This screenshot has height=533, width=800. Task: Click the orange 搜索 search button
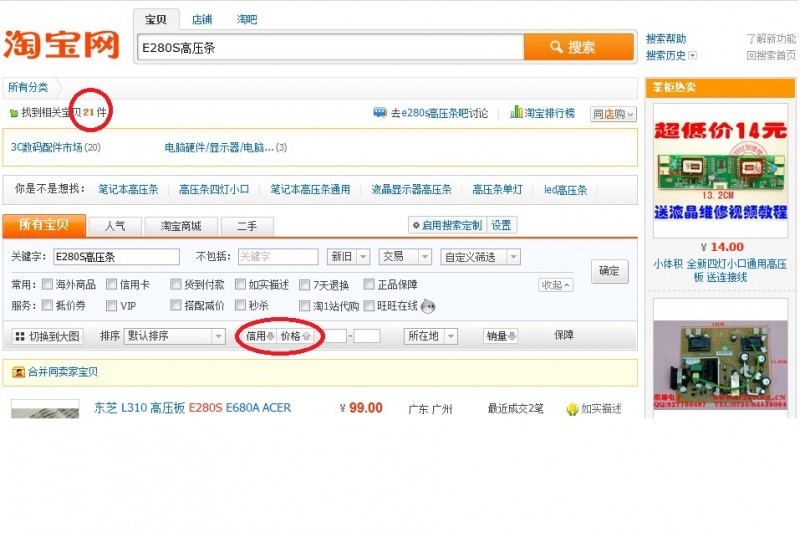pyautogui.click(x=579, y=47)
